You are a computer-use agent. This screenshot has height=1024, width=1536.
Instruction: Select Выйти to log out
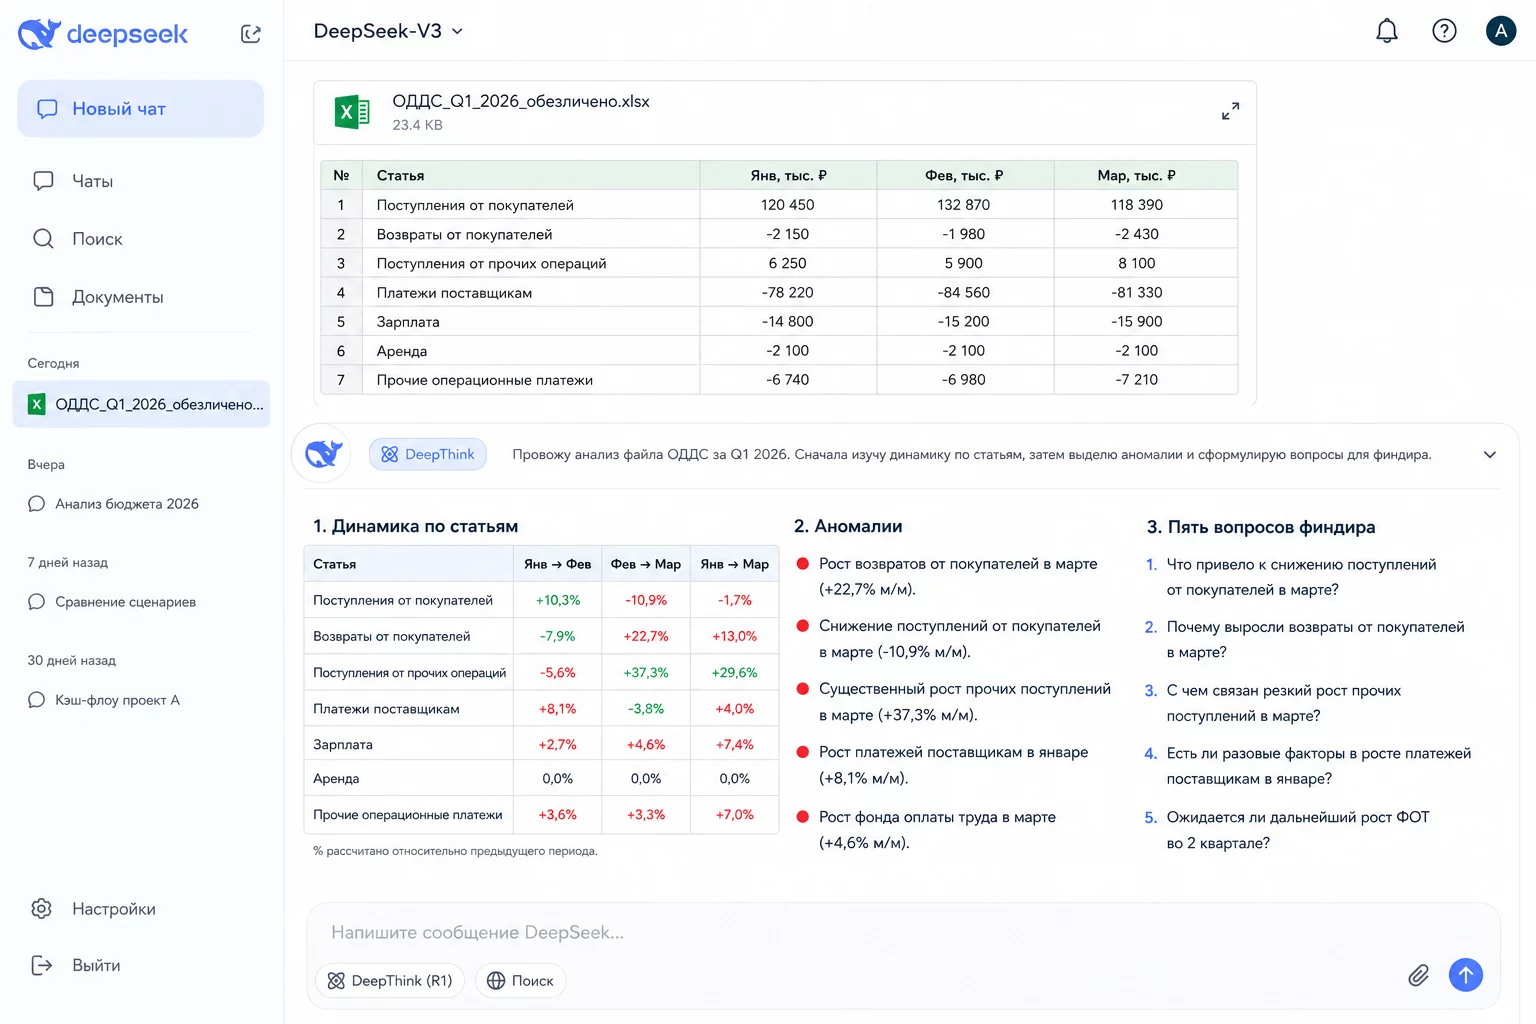click(96, 965)
